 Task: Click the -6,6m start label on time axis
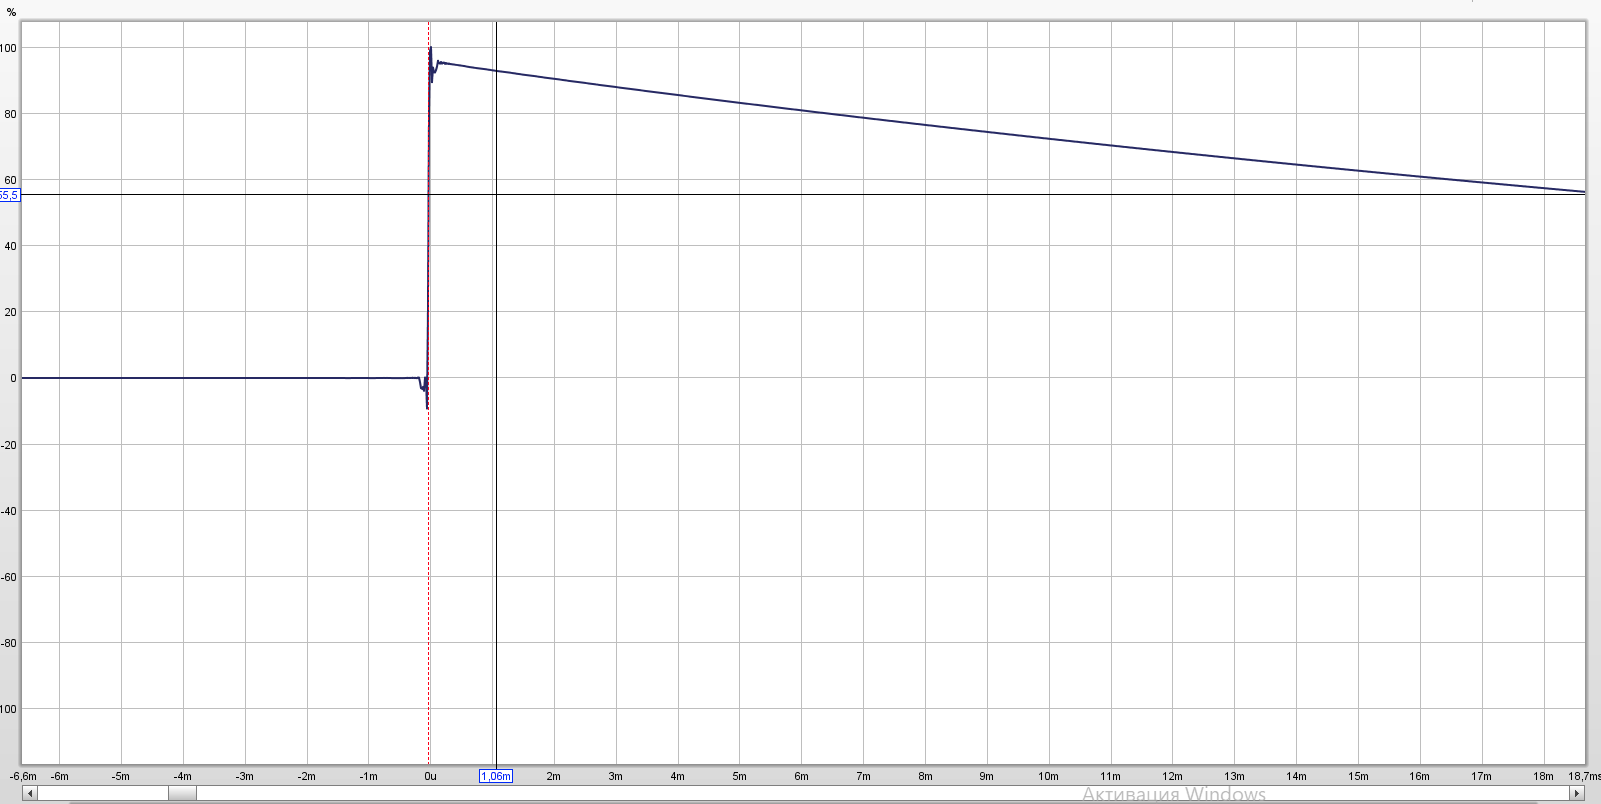(23, 776)
